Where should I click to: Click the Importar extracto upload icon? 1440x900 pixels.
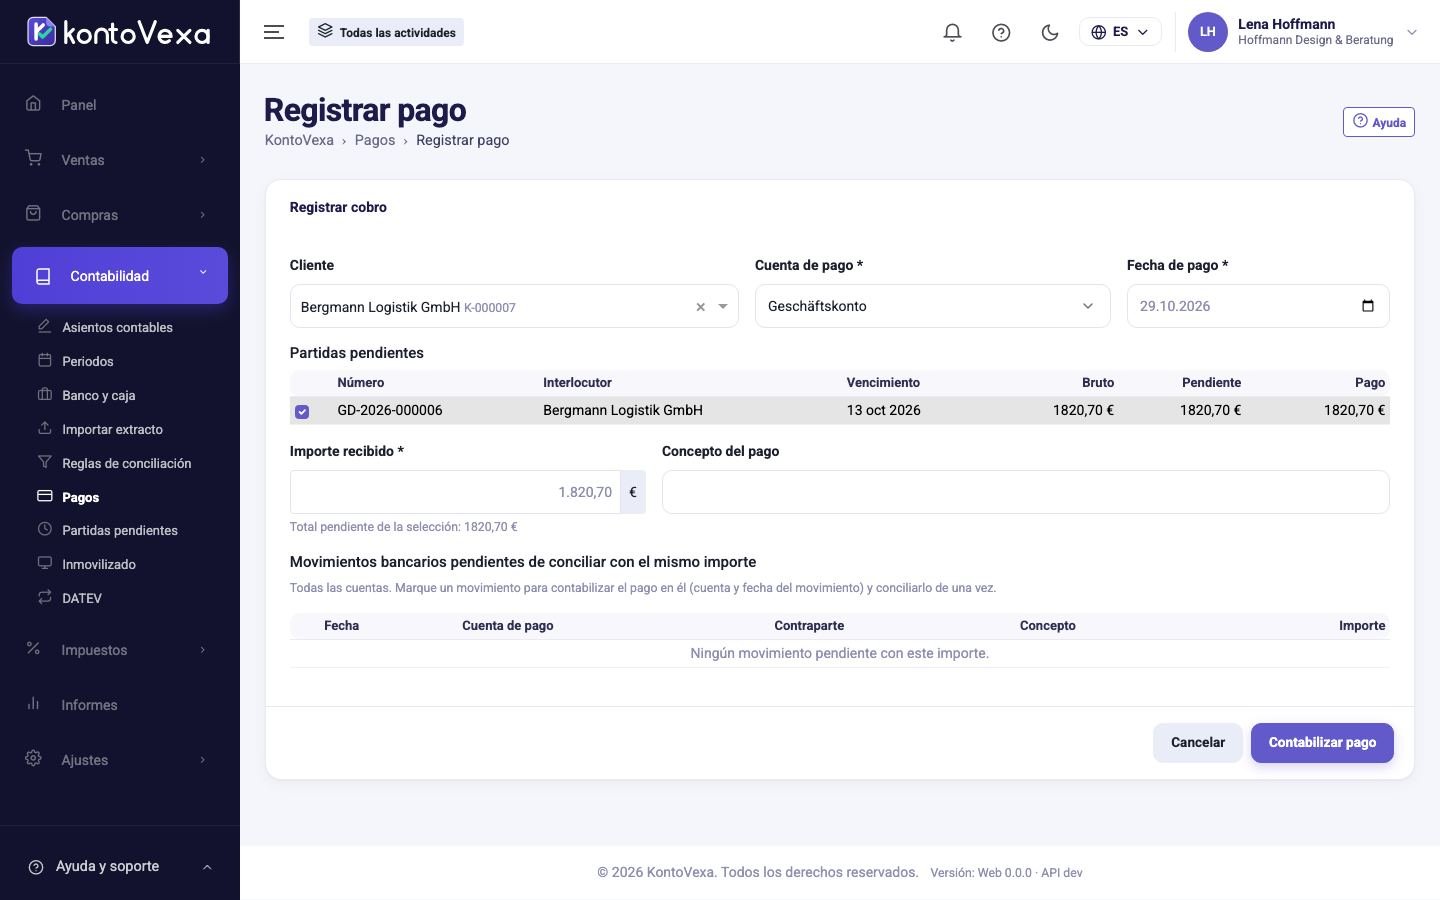(x=44, y=428)
